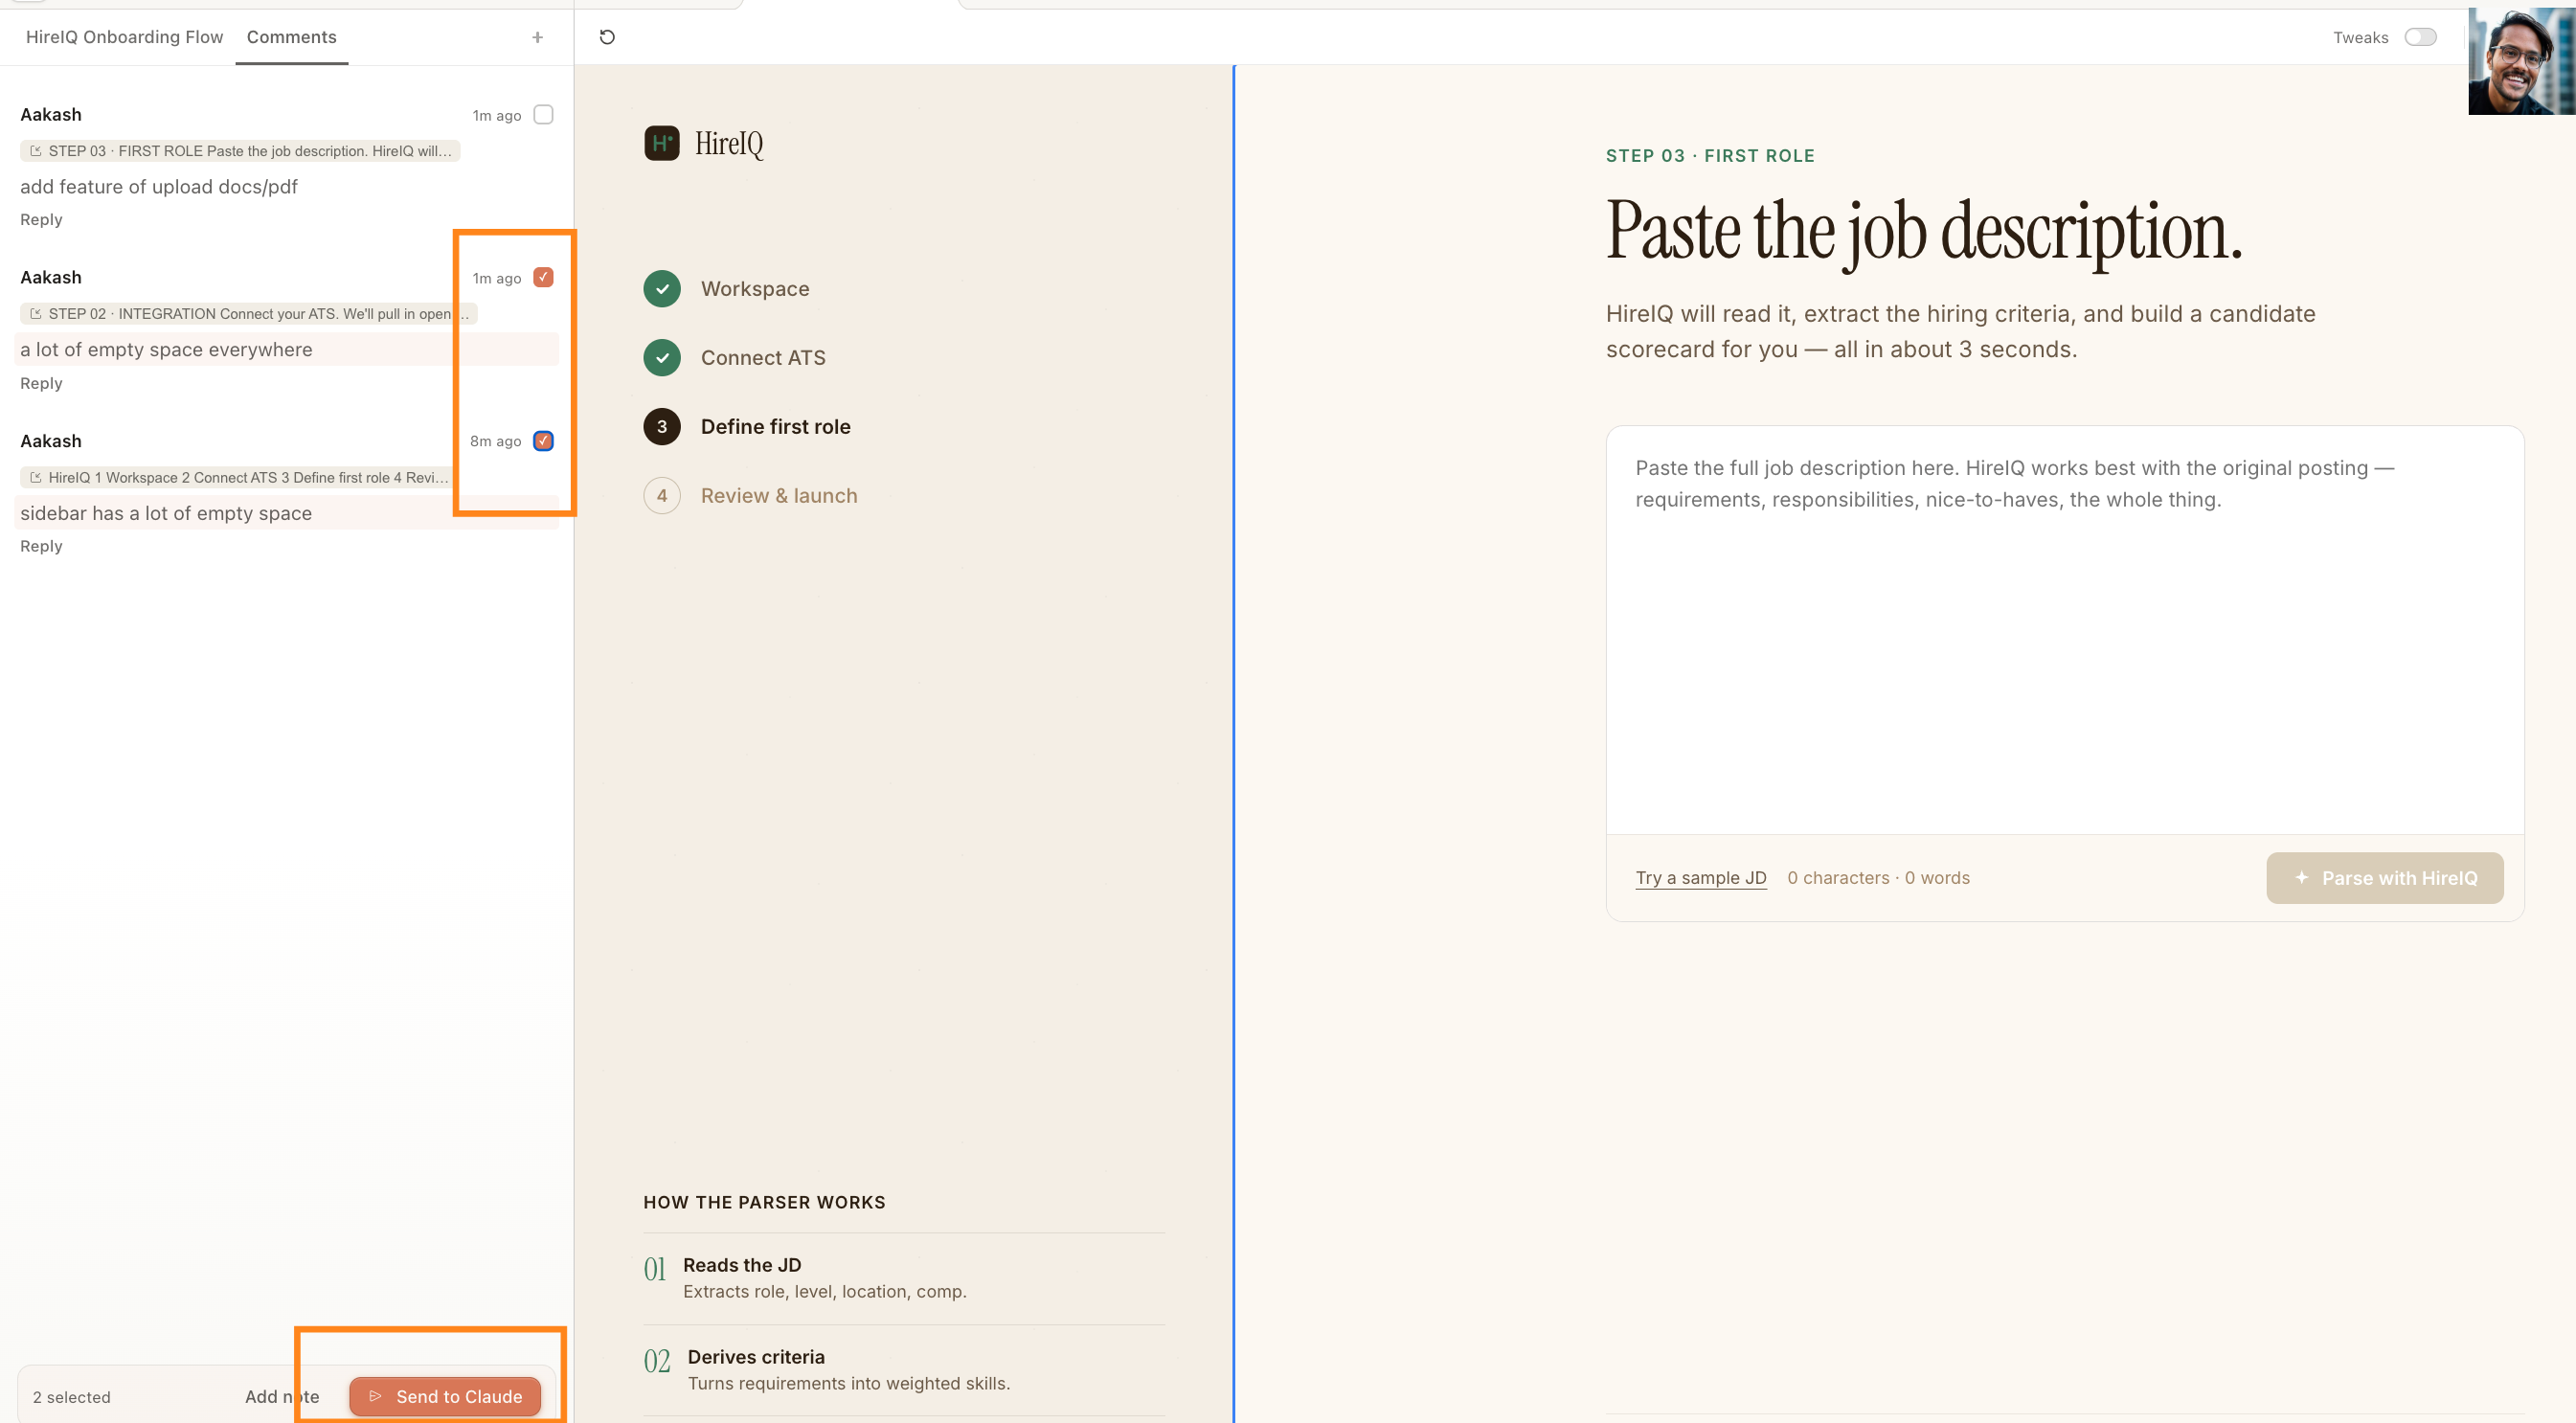Click Reply under upload docs/pdf comment
This screenshot has width=2576, height=1423.
41,220
